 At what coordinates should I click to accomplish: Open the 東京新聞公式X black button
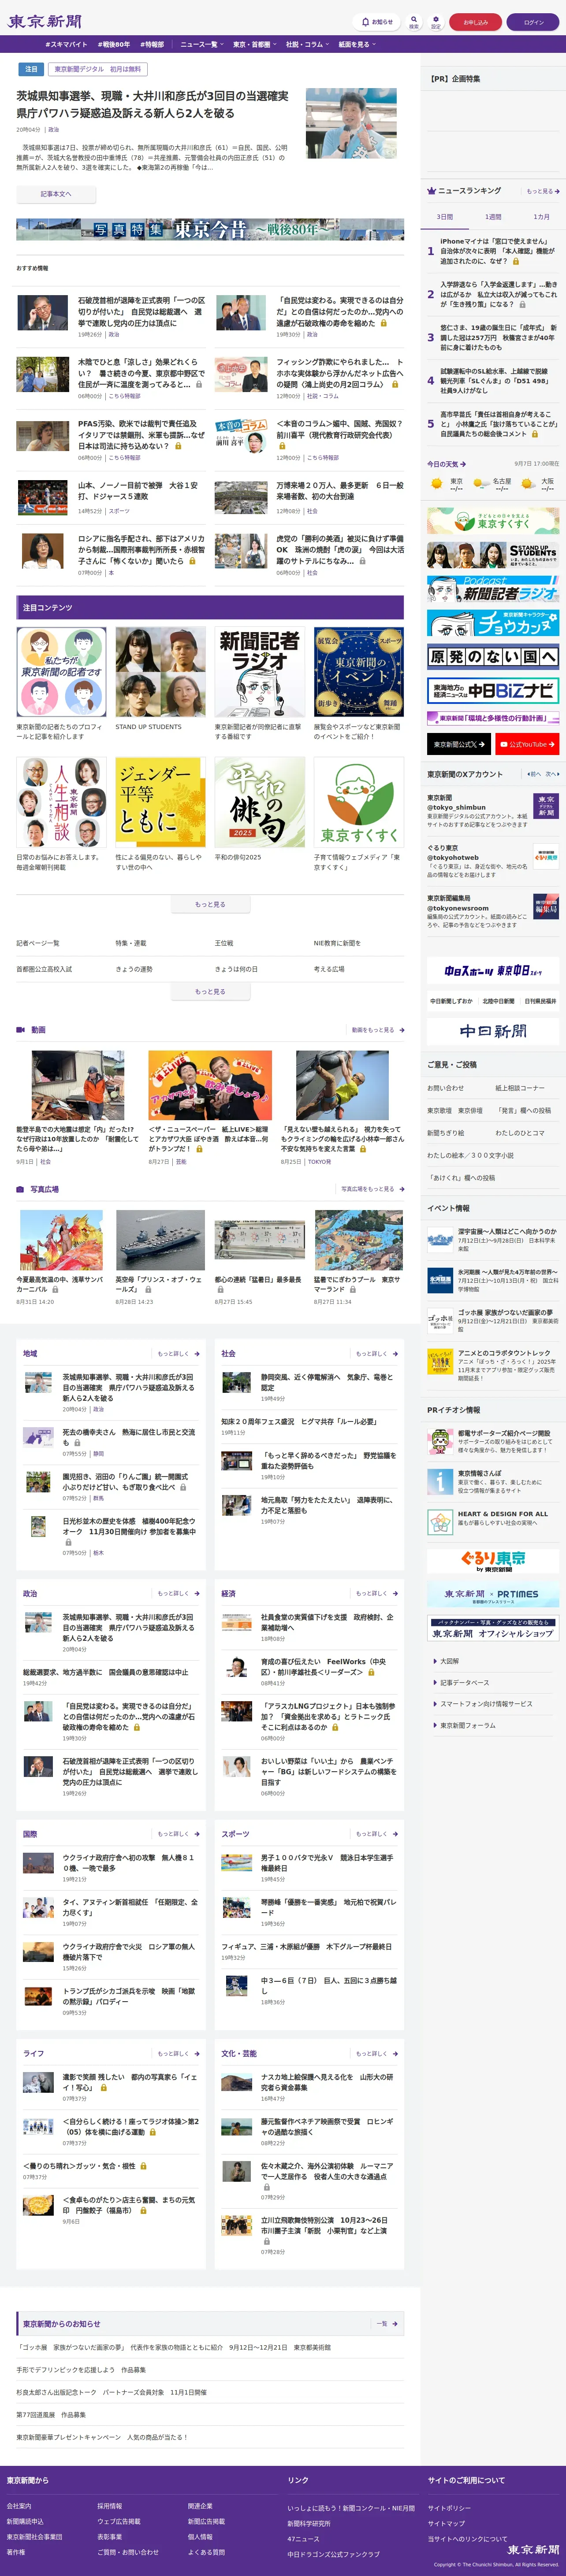pyautogui.click(x=459, y=744)
